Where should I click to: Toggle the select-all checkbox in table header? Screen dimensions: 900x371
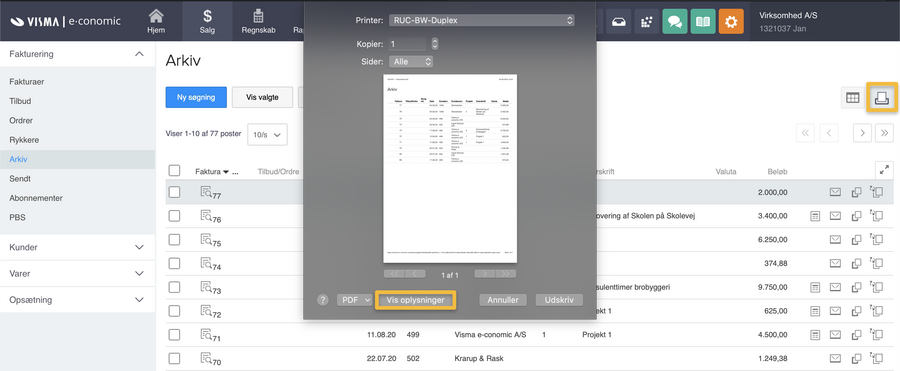[x=174, y=171]
